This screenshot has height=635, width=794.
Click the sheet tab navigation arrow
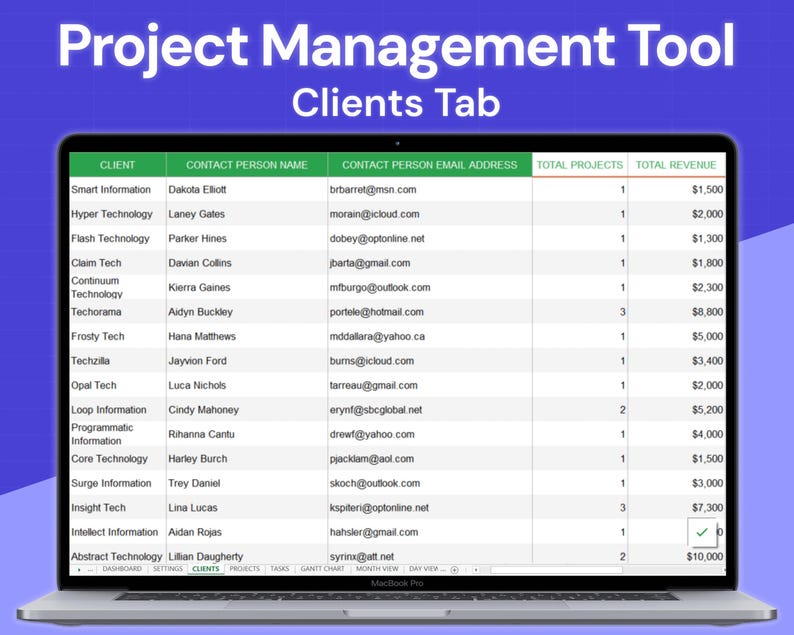79,570
